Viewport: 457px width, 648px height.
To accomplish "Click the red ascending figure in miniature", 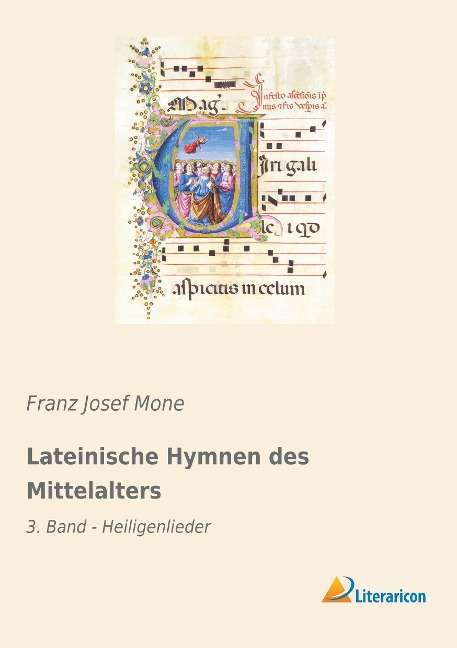I will (193, 145).
